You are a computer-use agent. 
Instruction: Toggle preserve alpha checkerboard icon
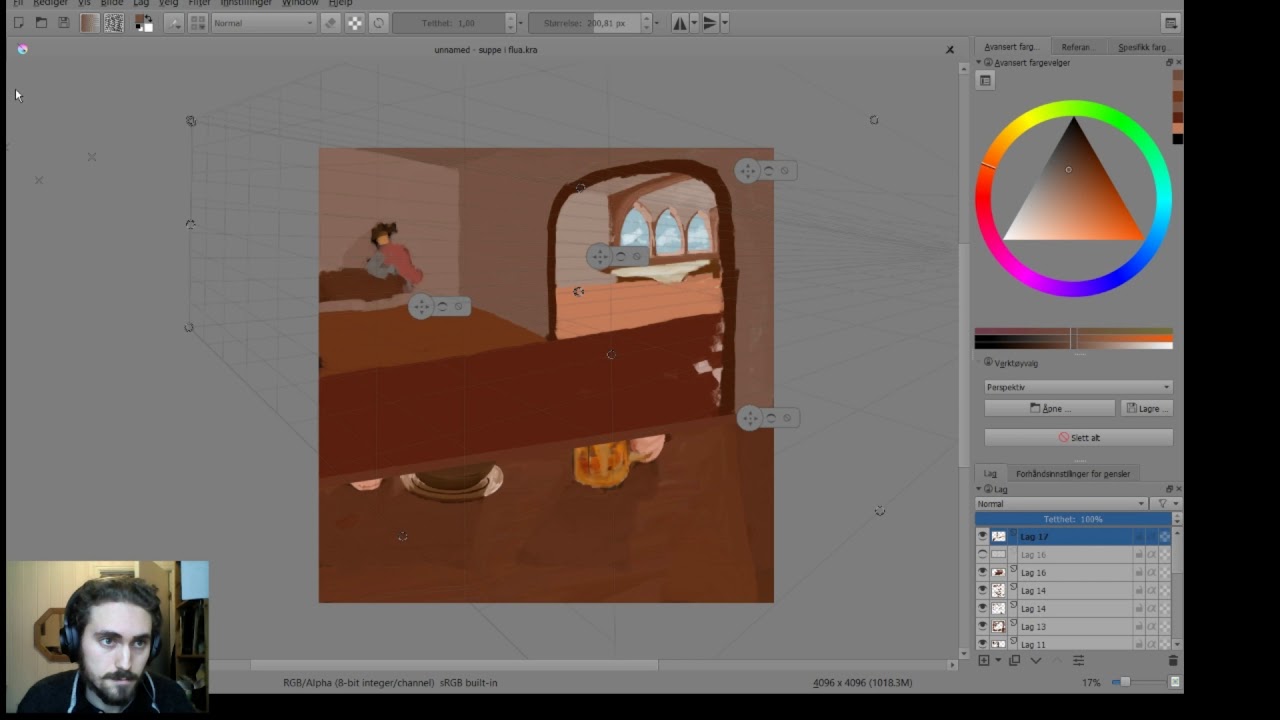pos(354,23)
